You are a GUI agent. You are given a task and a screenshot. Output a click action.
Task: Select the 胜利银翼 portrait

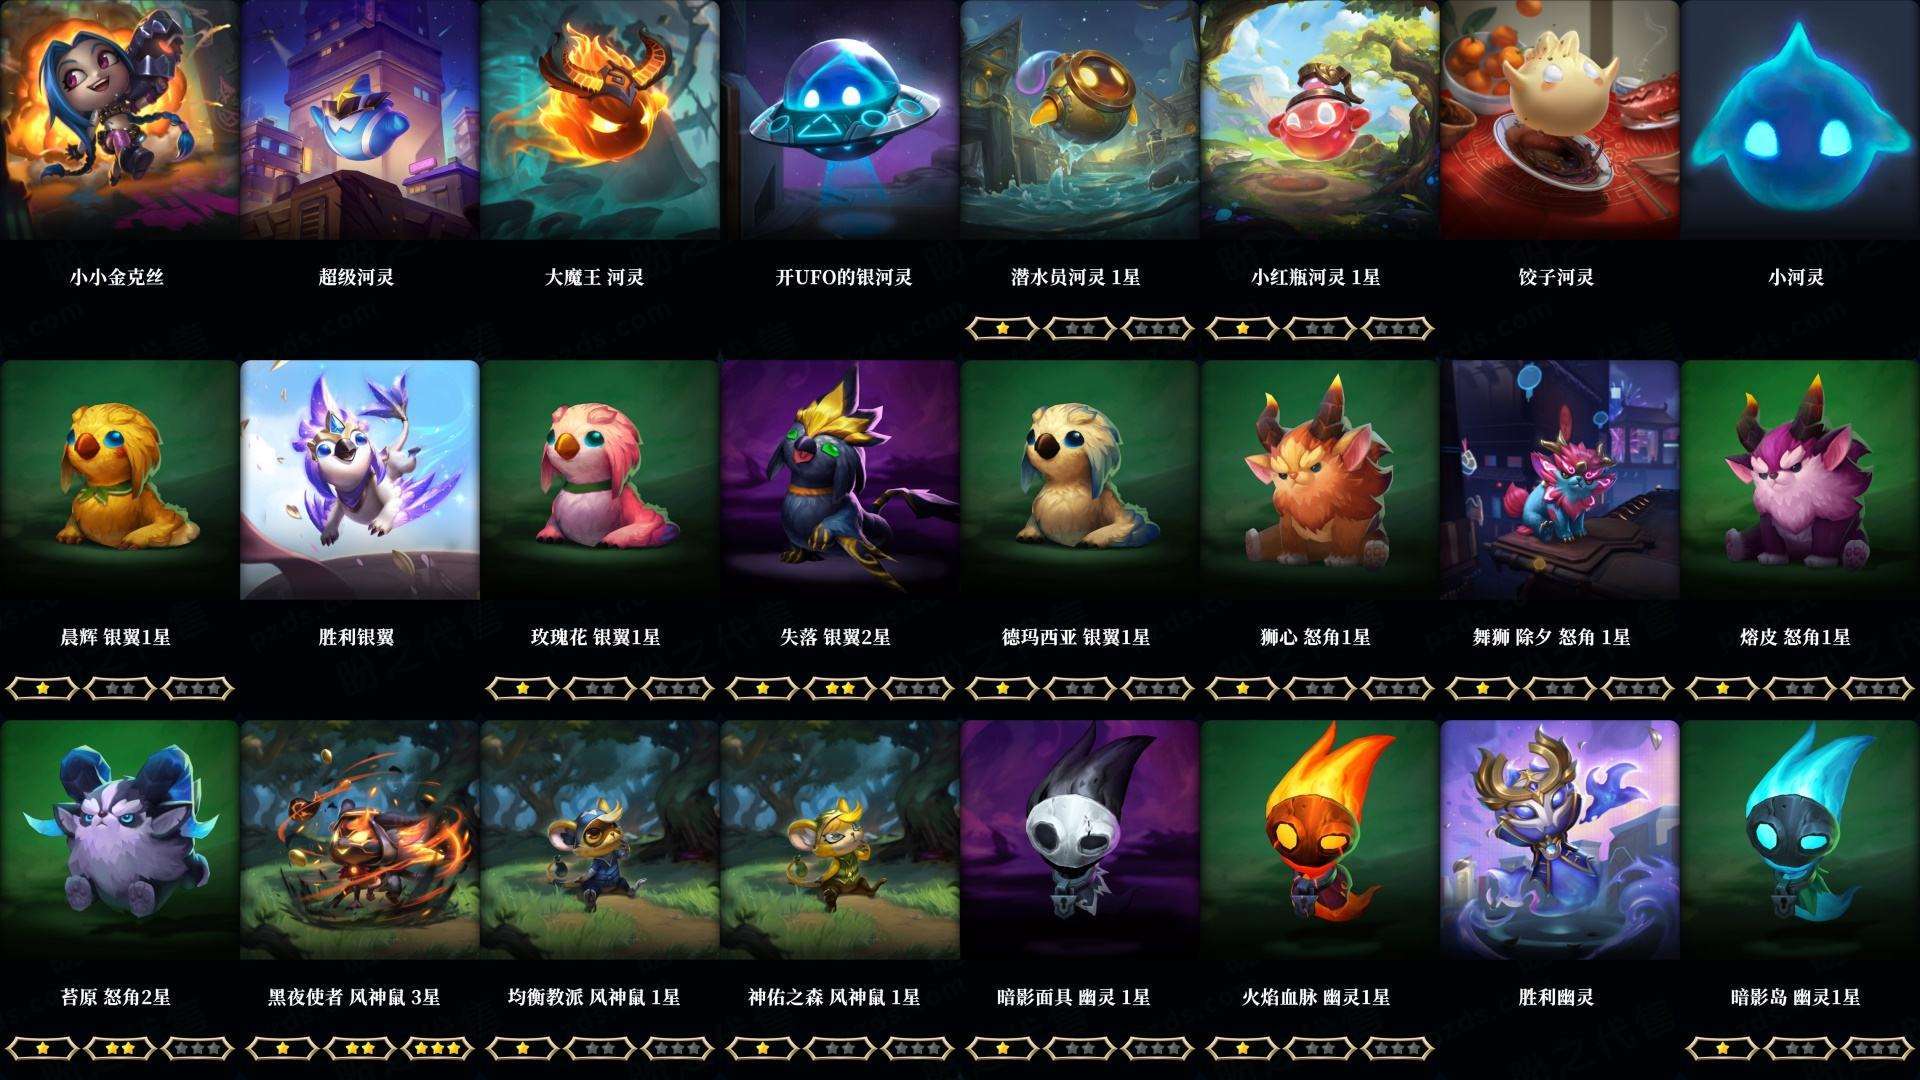pos(360,480)
